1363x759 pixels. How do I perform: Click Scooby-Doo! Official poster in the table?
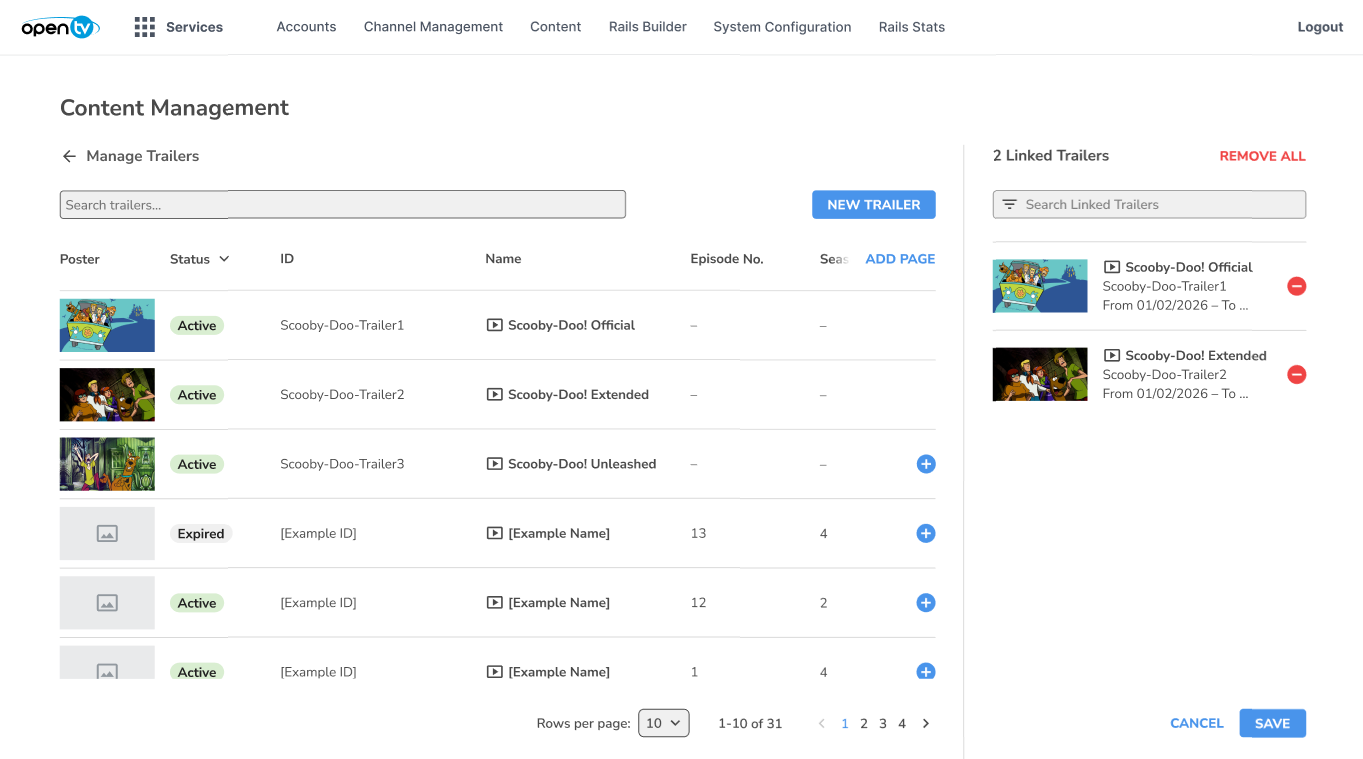107,325
